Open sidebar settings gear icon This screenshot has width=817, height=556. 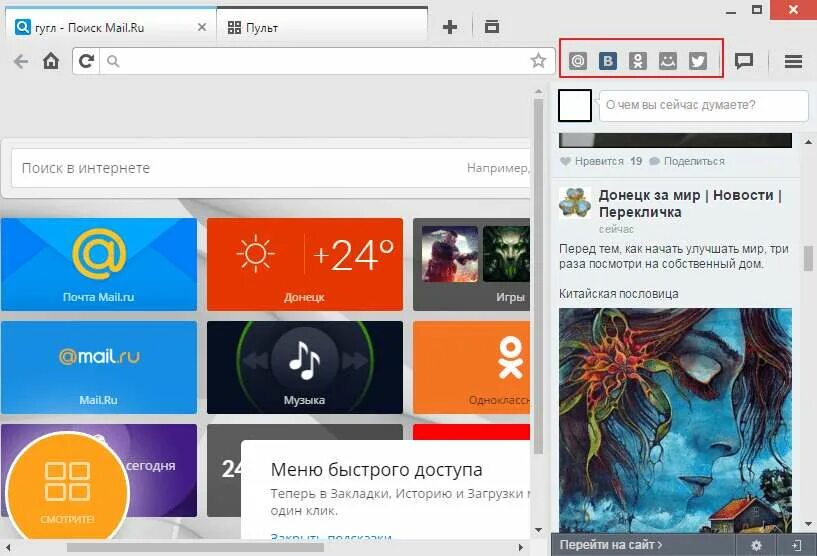756,545
